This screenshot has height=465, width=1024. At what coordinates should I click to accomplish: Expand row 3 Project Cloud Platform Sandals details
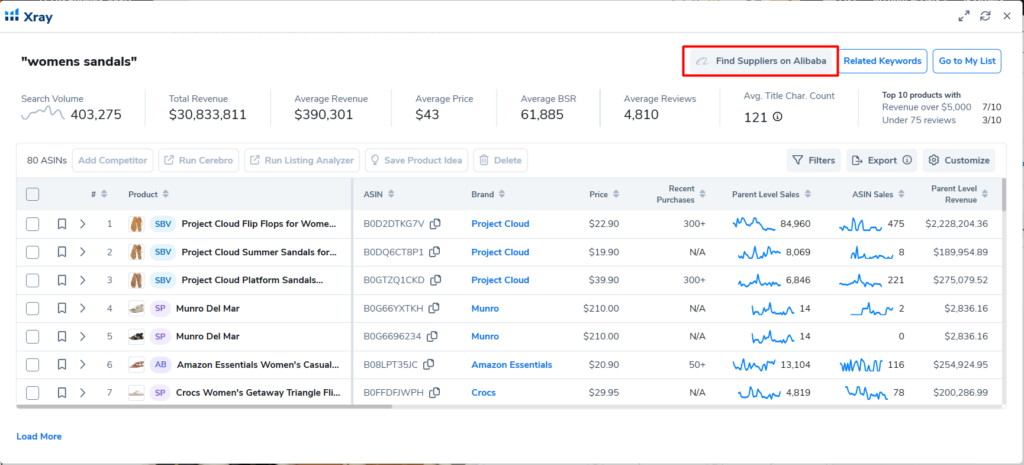pos(83,280)
